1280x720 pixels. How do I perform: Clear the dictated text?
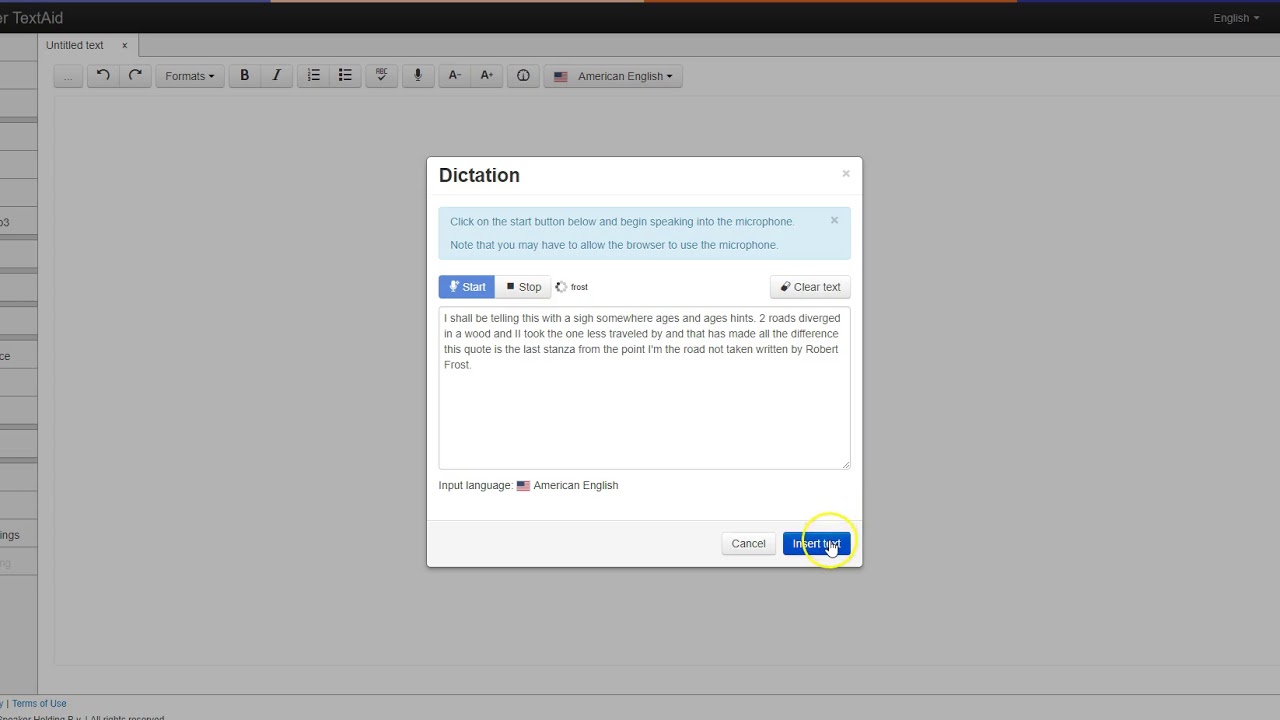coord(810,287)
